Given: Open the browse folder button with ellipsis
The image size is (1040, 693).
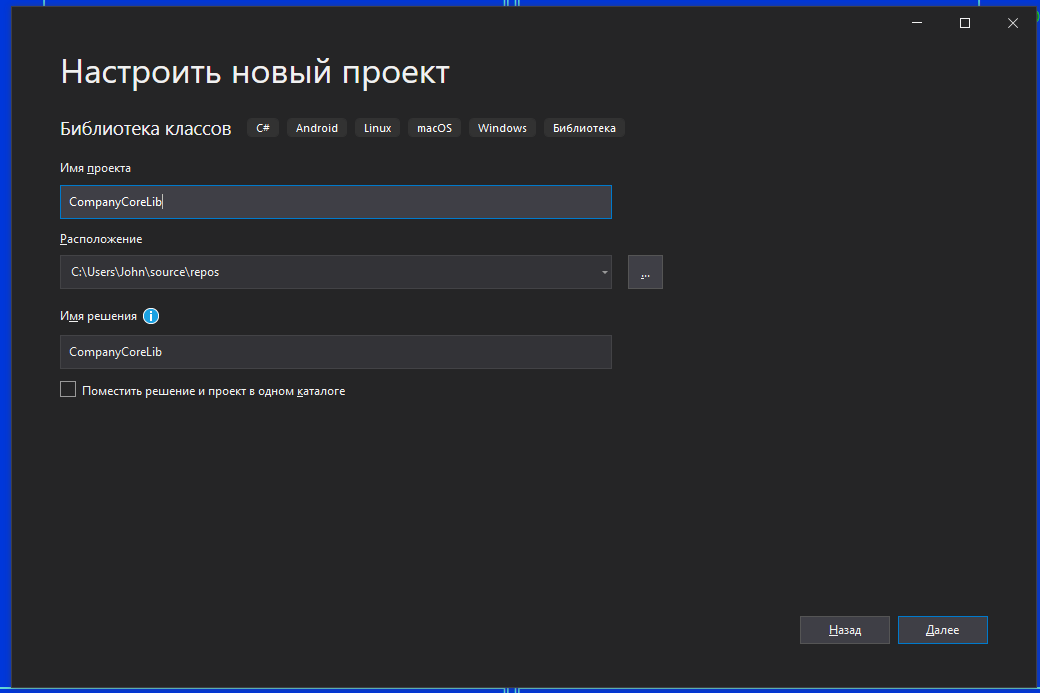Looking at the screenshot, I should pyautogui.click(x=645, y=272).
